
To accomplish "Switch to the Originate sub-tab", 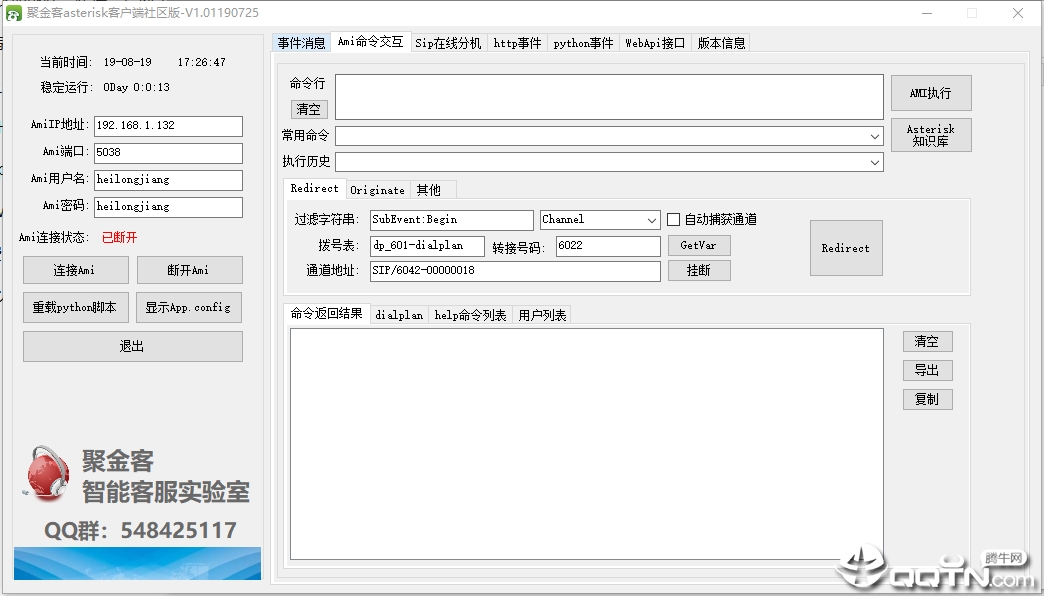I will 378,190.
